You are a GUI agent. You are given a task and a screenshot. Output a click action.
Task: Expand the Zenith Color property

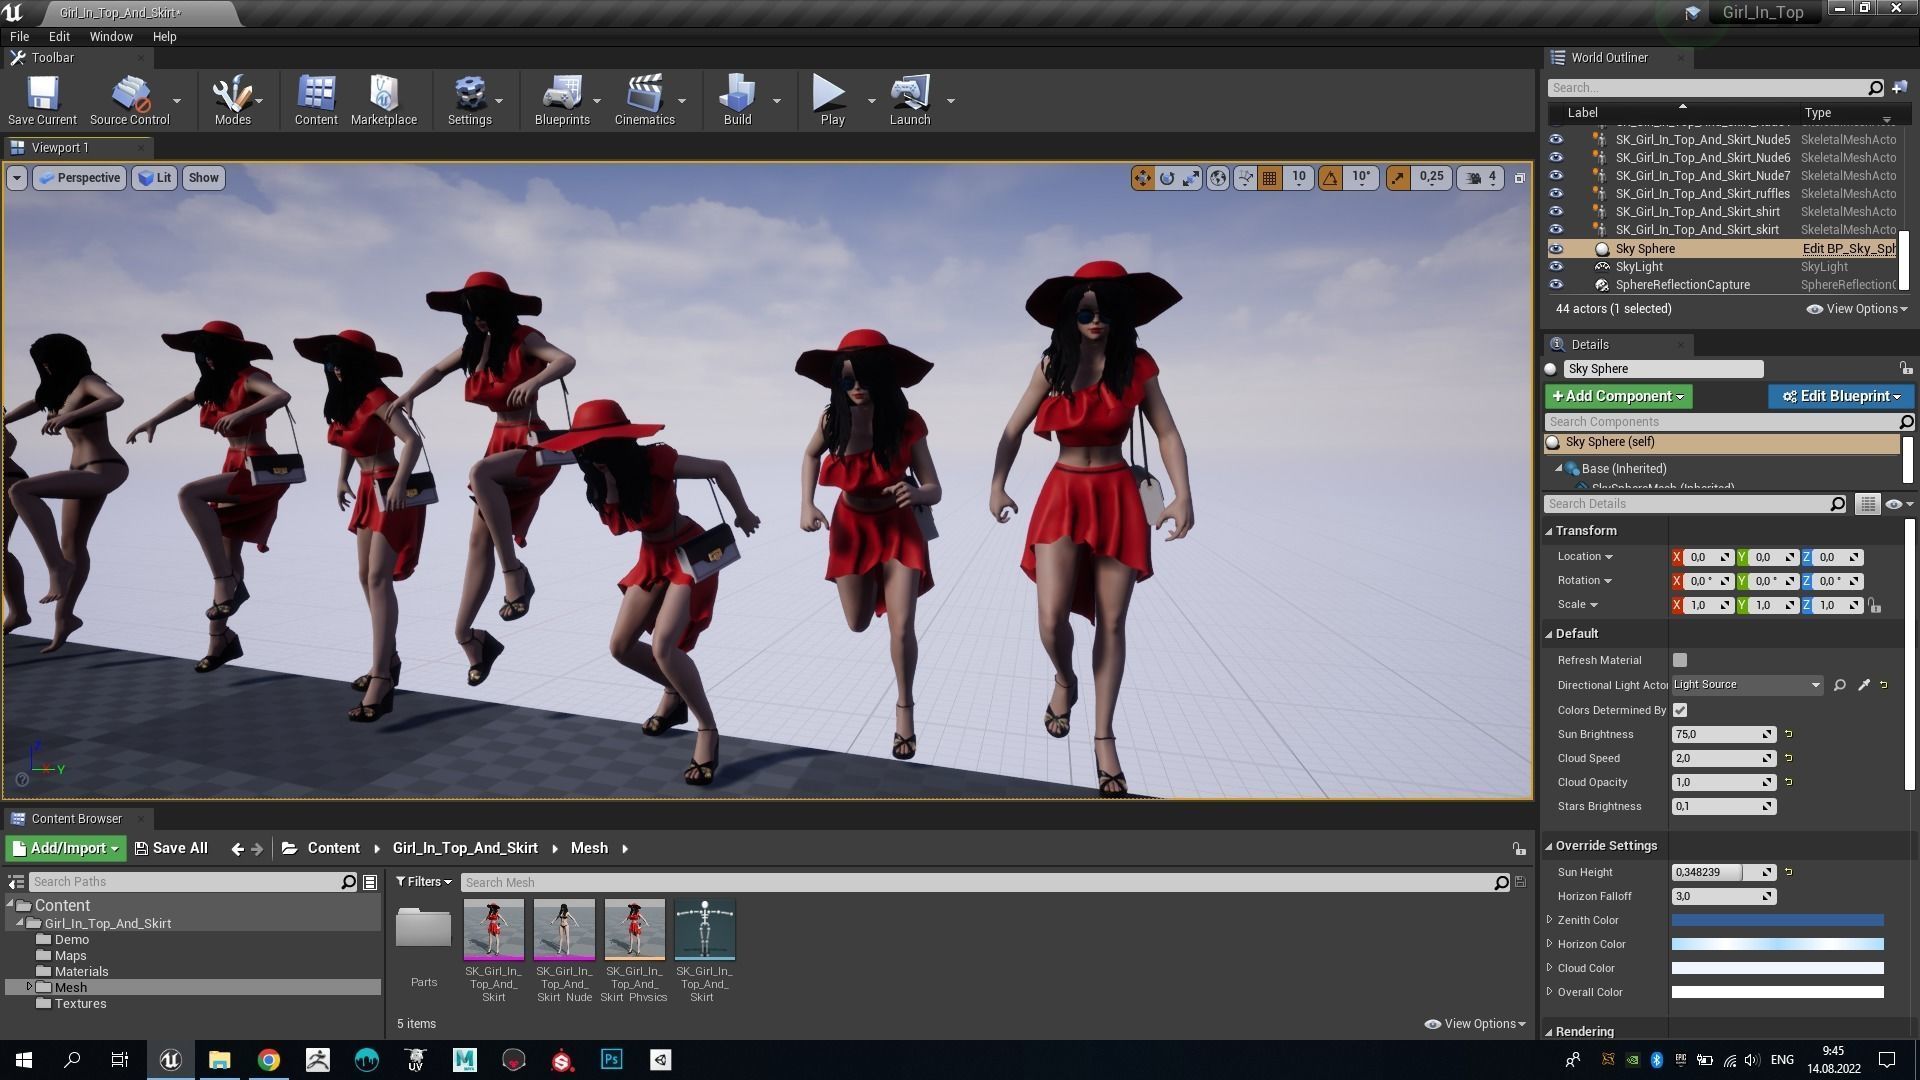pos(1550,920)
